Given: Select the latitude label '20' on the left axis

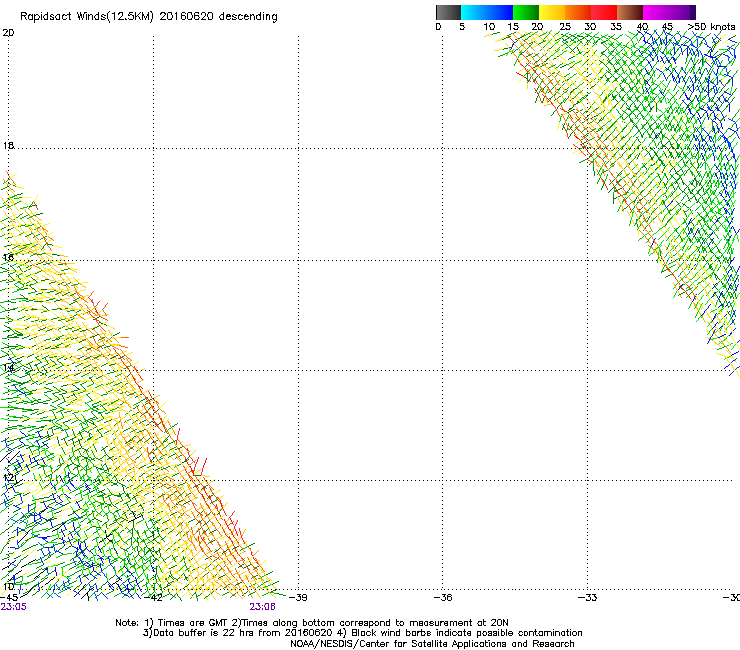Looking at the screenshot, I should pos(8,33).
